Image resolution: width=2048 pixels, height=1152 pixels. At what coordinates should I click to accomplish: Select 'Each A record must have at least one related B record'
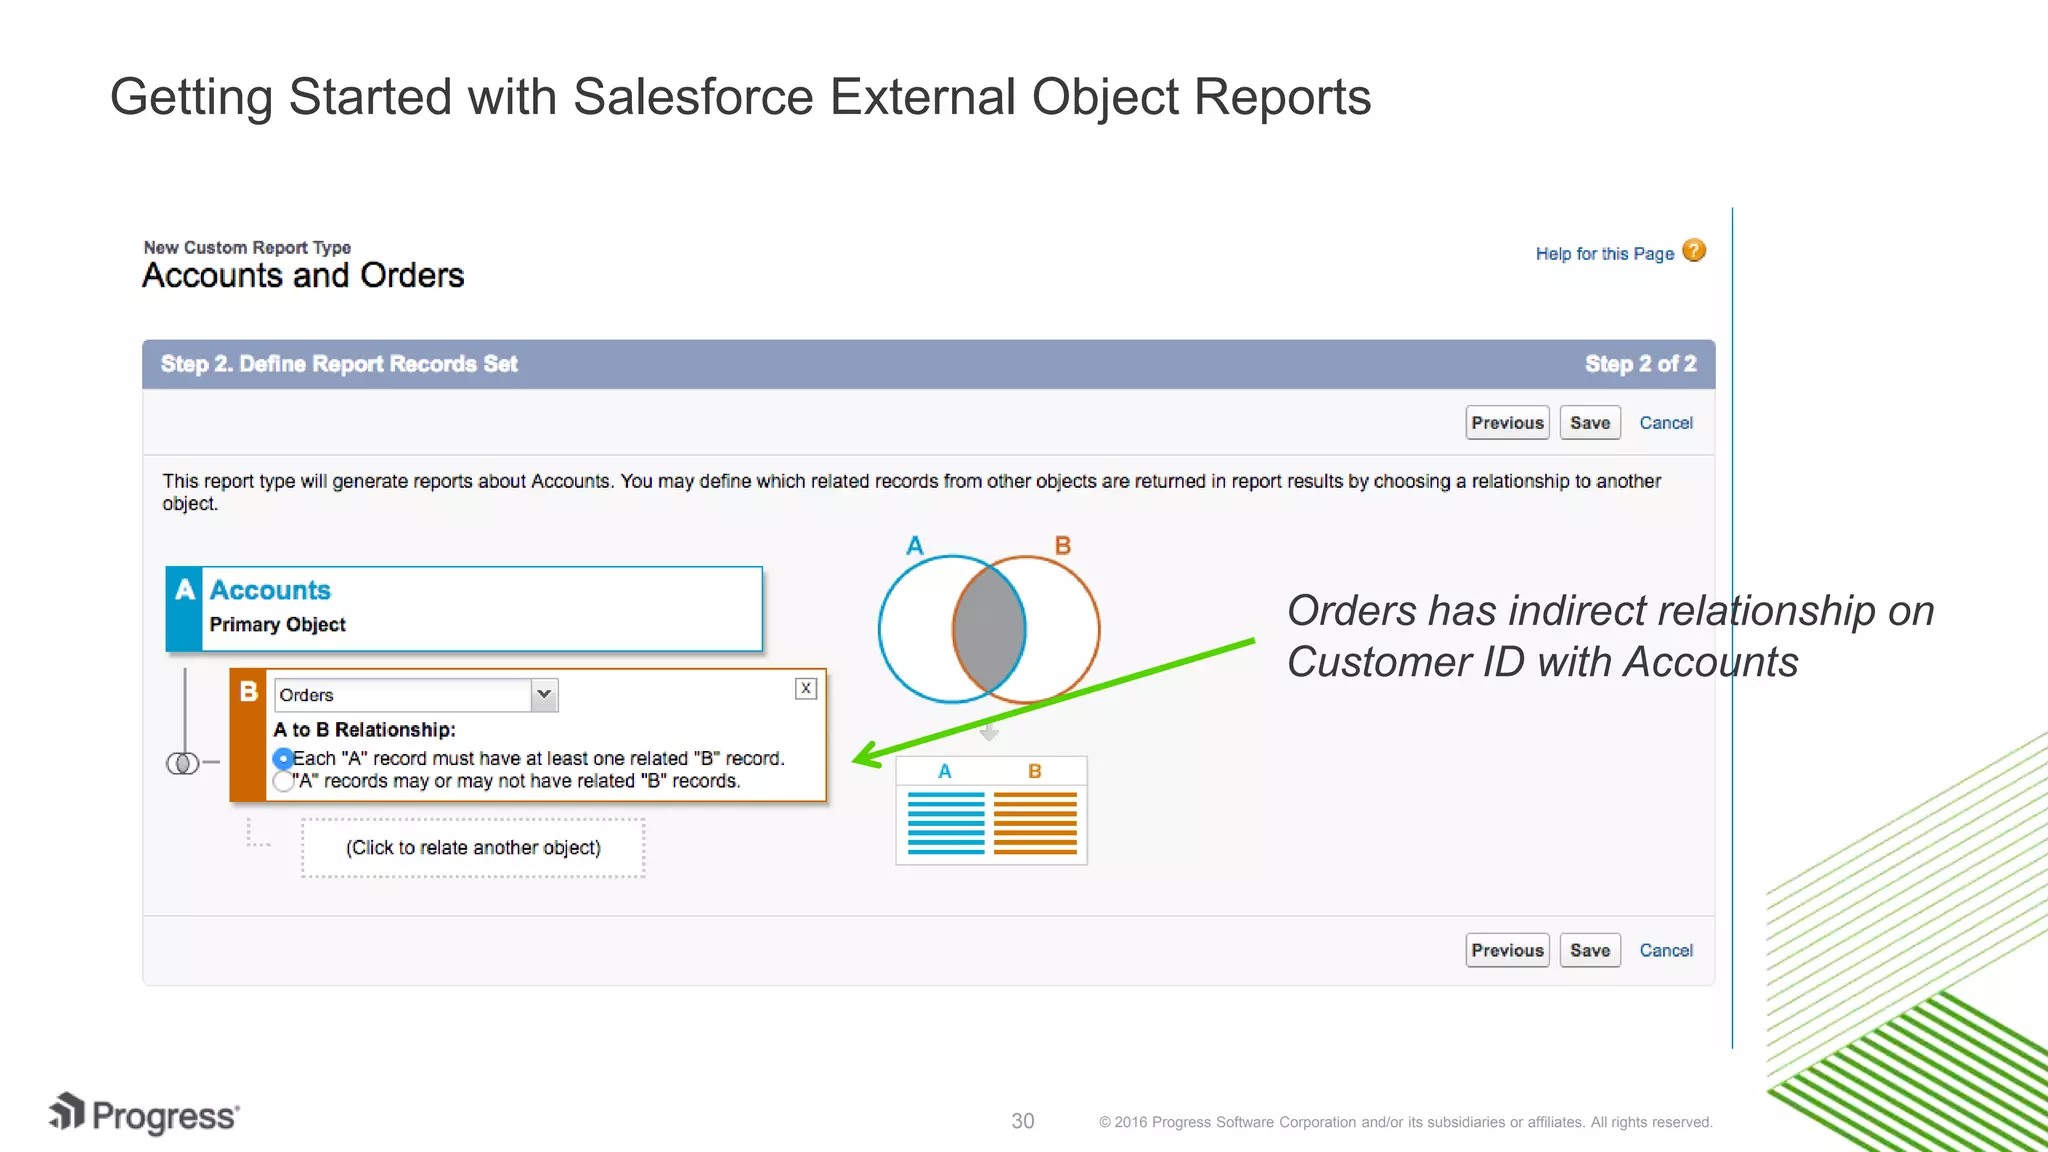(x=283, y=759)
